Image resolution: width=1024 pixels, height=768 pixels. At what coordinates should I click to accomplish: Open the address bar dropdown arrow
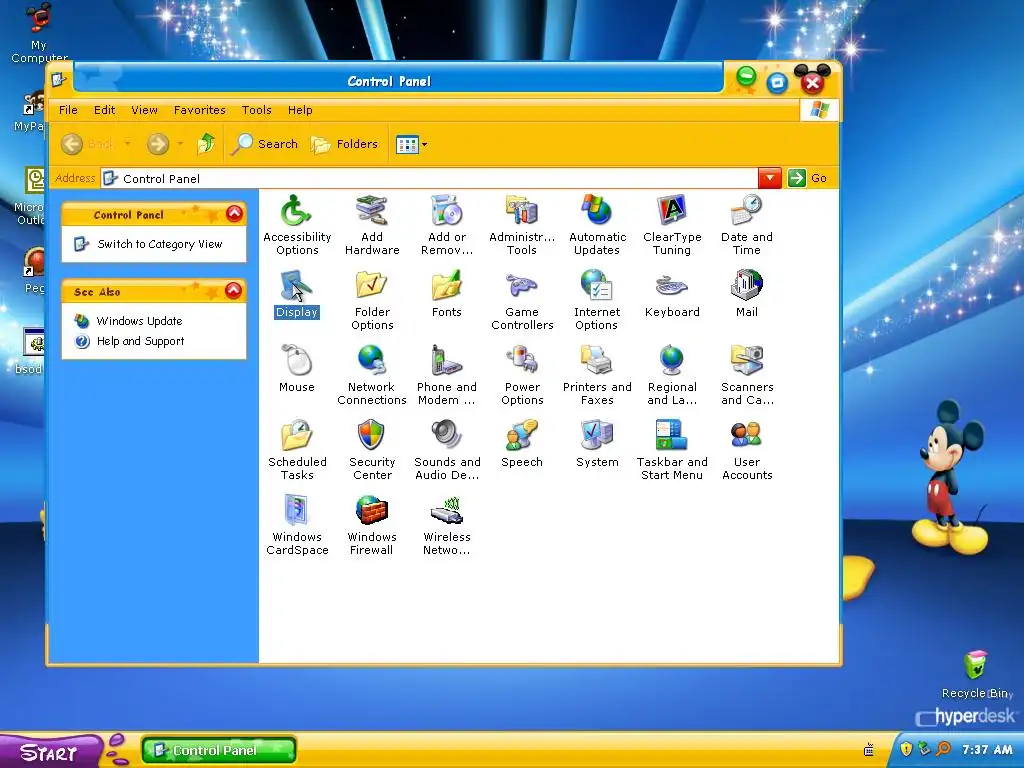click(770, 178)
